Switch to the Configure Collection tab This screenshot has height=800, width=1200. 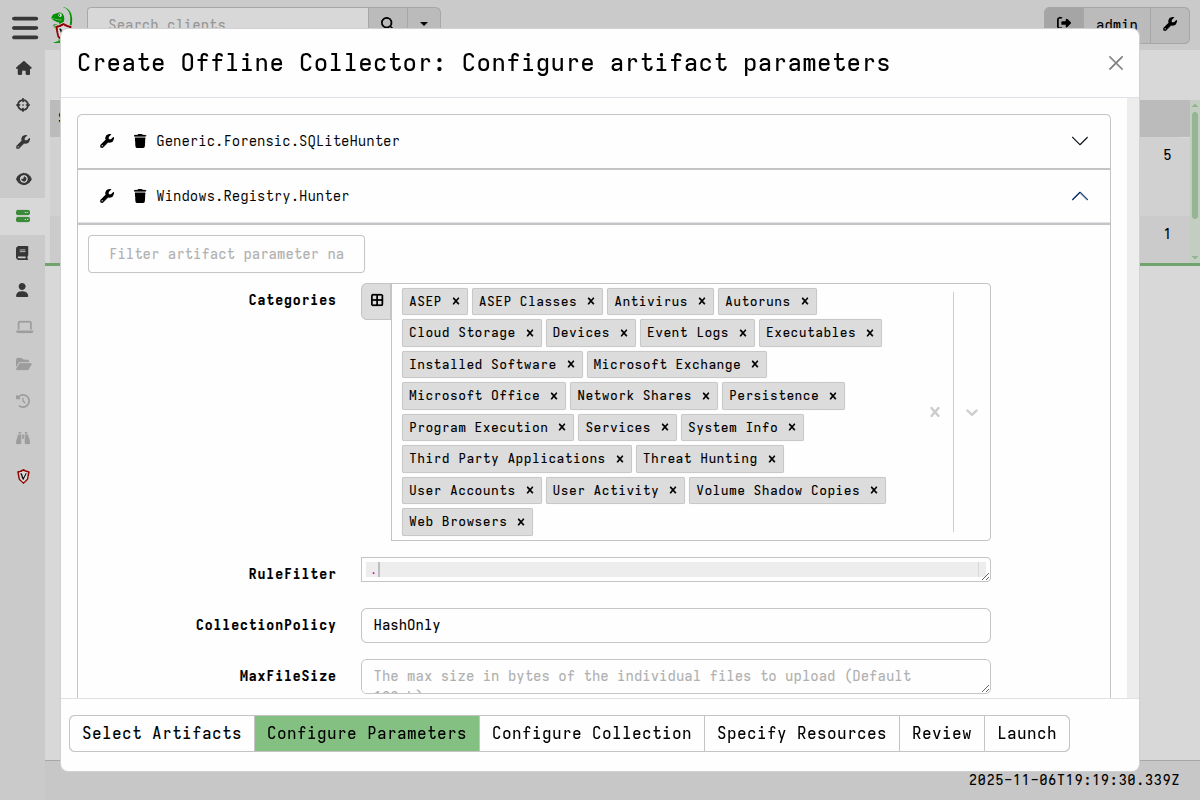pyautogui.click(x=591, y=733)
